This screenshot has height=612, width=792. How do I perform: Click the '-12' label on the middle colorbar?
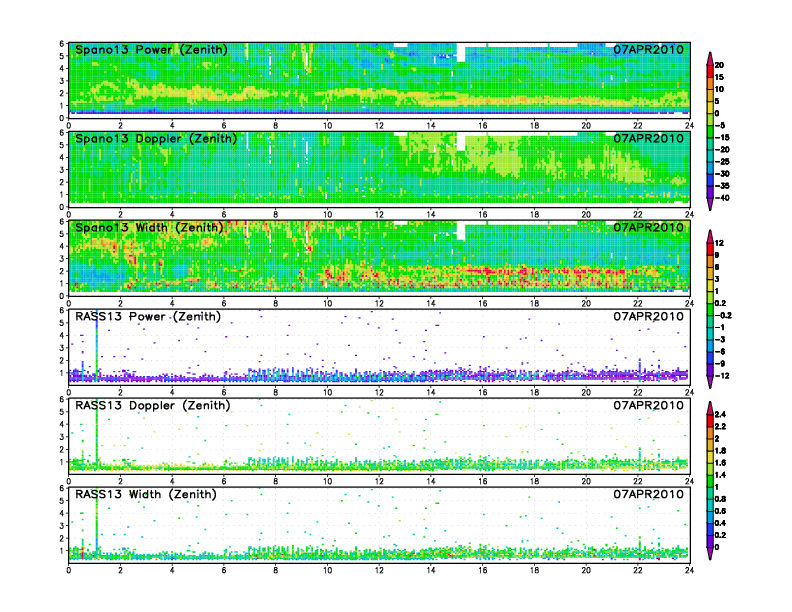(x=722, y=376)
